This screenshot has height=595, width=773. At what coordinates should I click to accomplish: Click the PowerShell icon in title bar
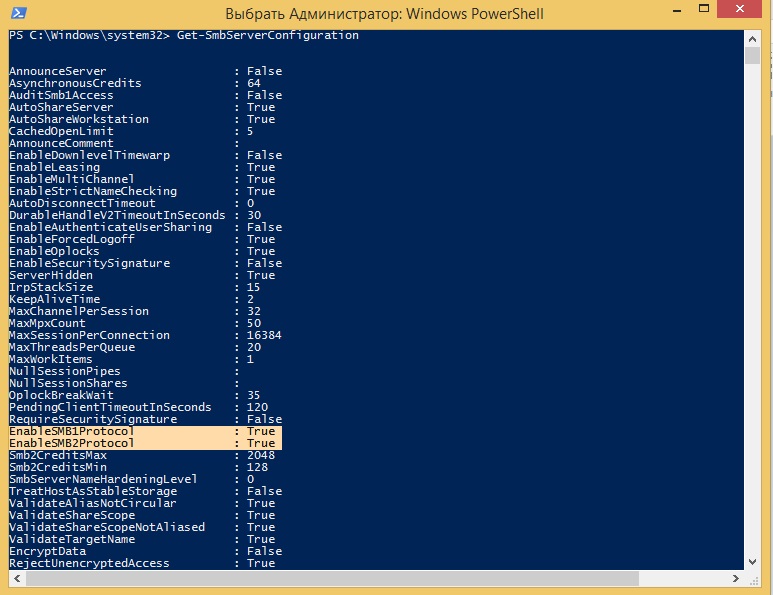pyautogui.click(x=18, y=13)
